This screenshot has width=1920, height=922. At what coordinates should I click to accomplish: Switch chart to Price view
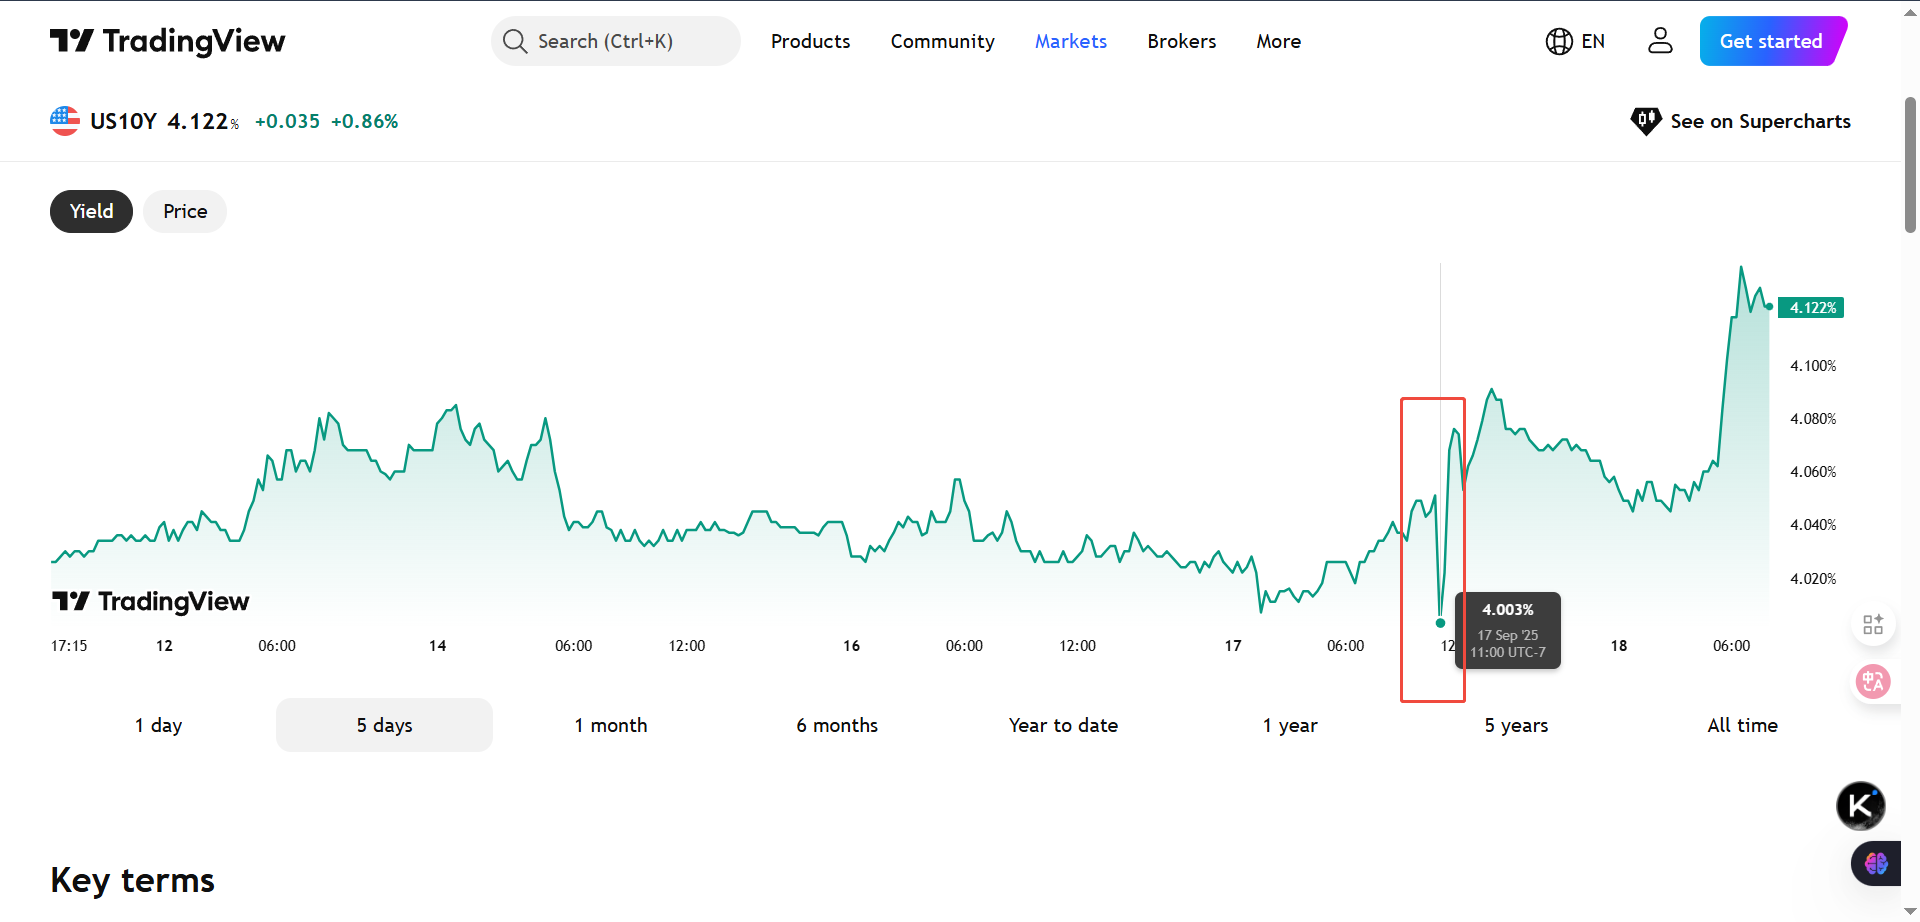[185, 211]
